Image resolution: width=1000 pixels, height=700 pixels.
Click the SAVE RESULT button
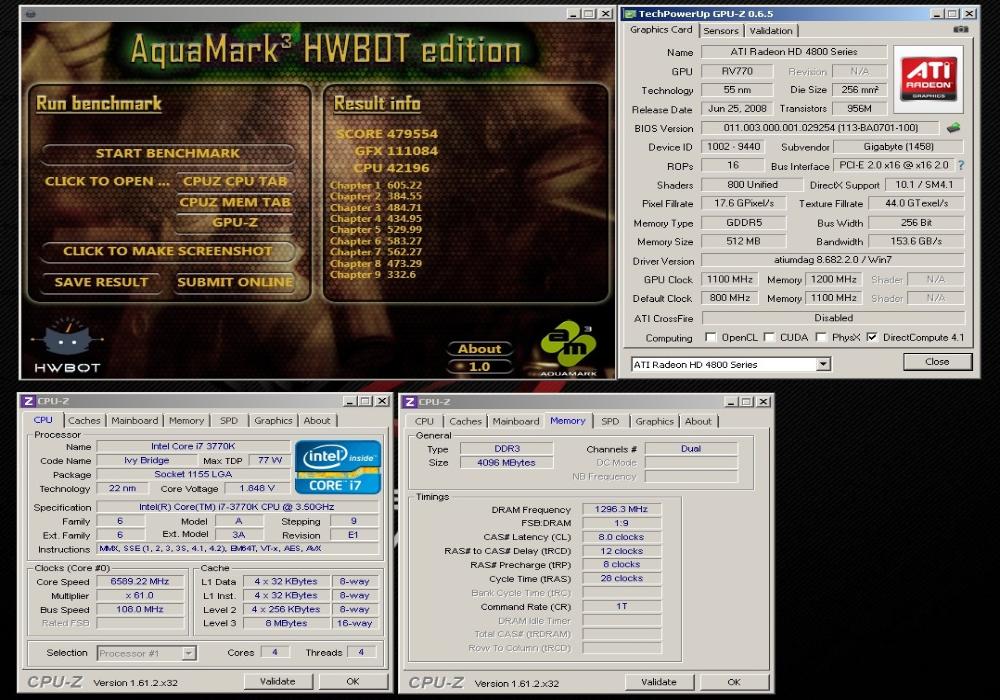[101, 282]
